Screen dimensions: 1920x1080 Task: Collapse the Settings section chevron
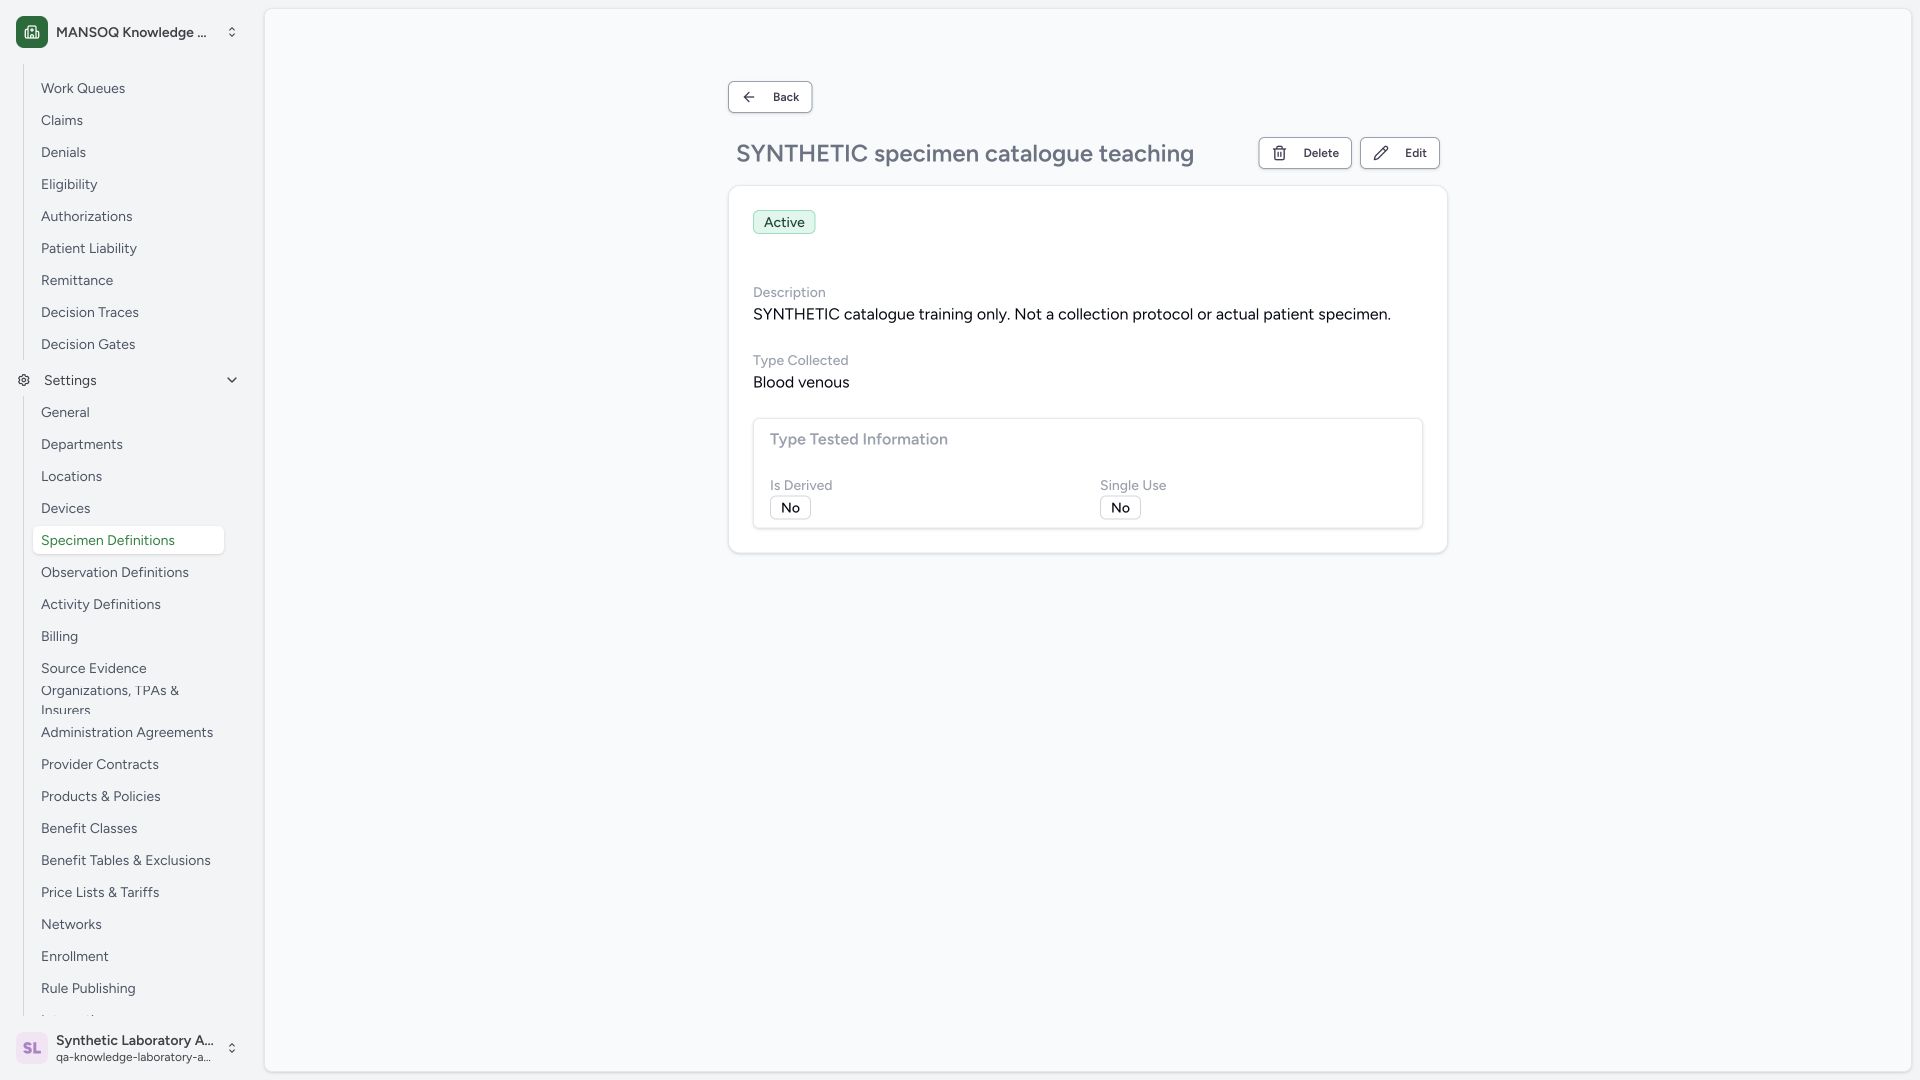(232, 380)
